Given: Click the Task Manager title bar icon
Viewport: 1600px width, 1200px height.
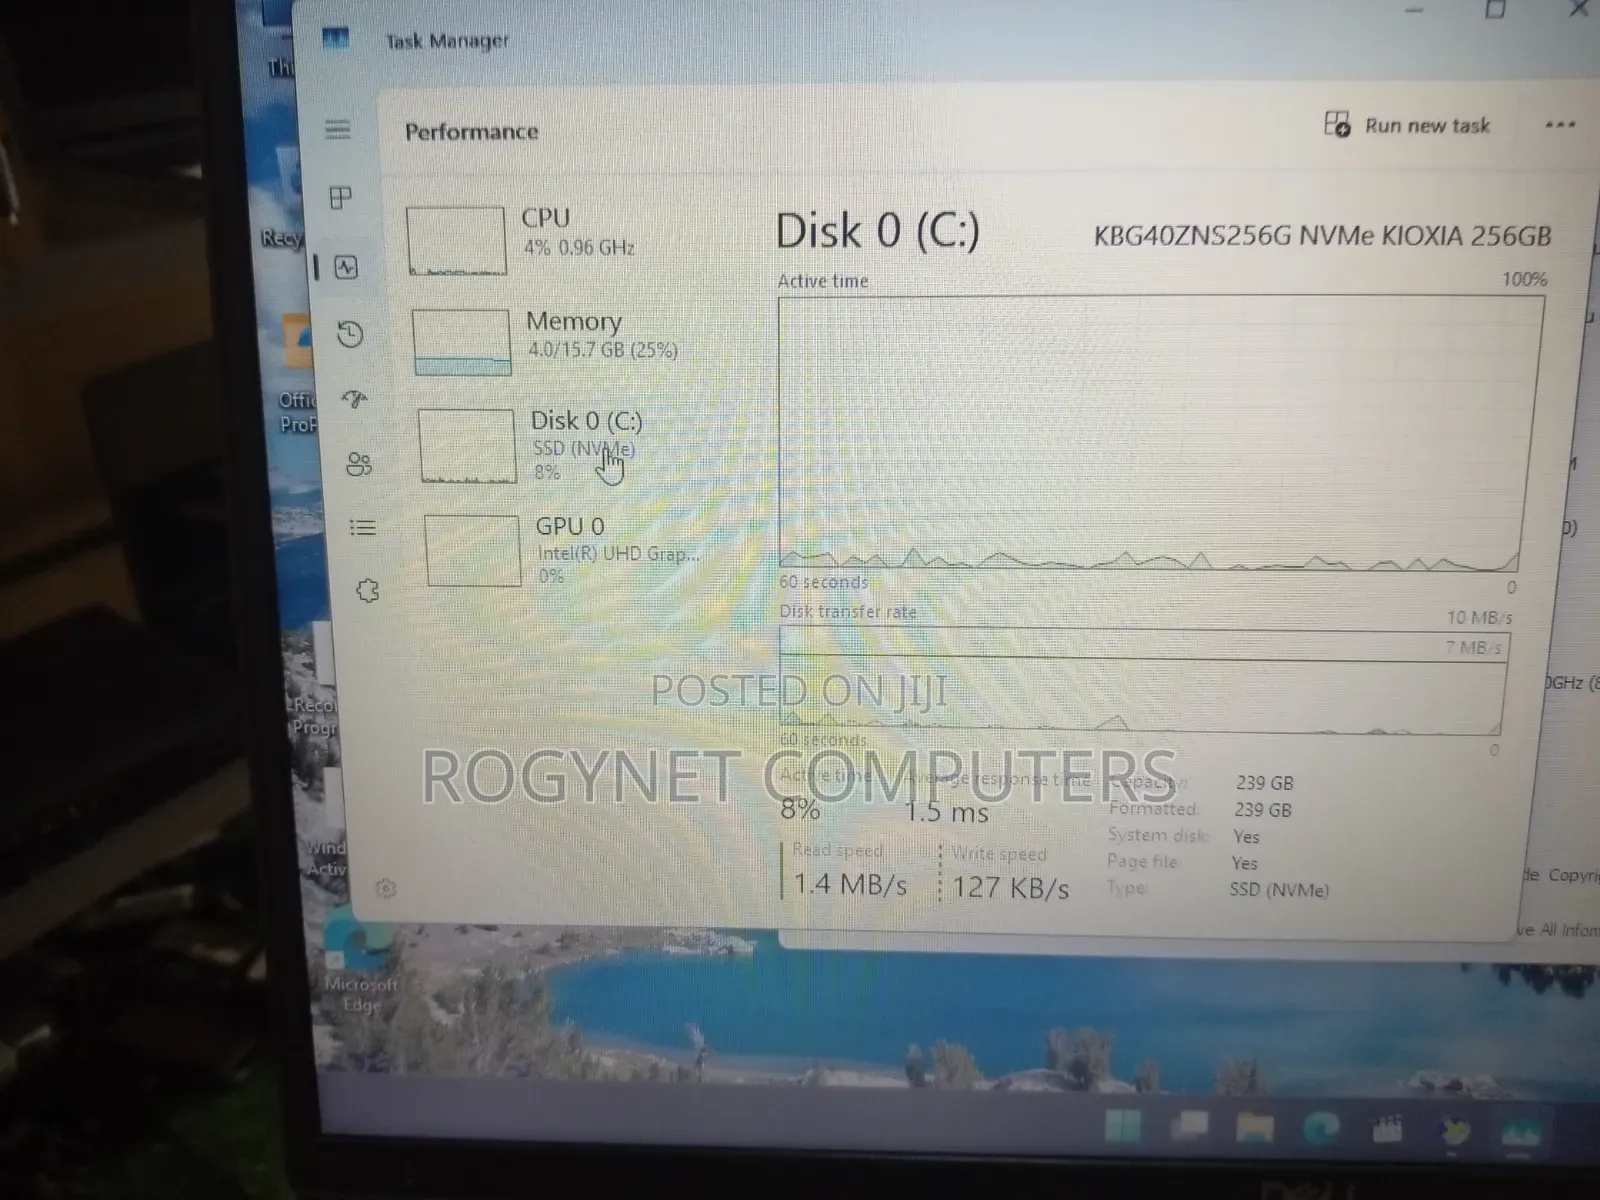Looking at the screenshot, I should pyautogui.click(x=335, y=39).
